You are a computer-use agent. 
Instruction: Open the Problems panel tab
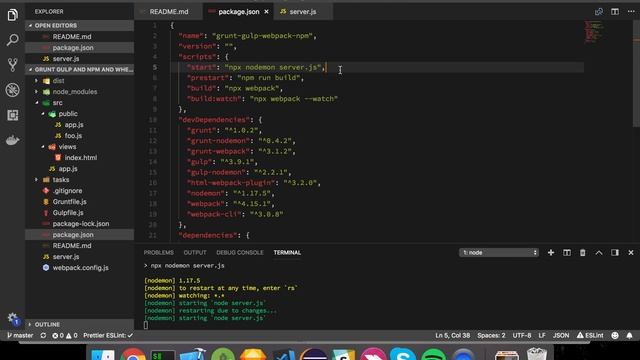[158, 253]
